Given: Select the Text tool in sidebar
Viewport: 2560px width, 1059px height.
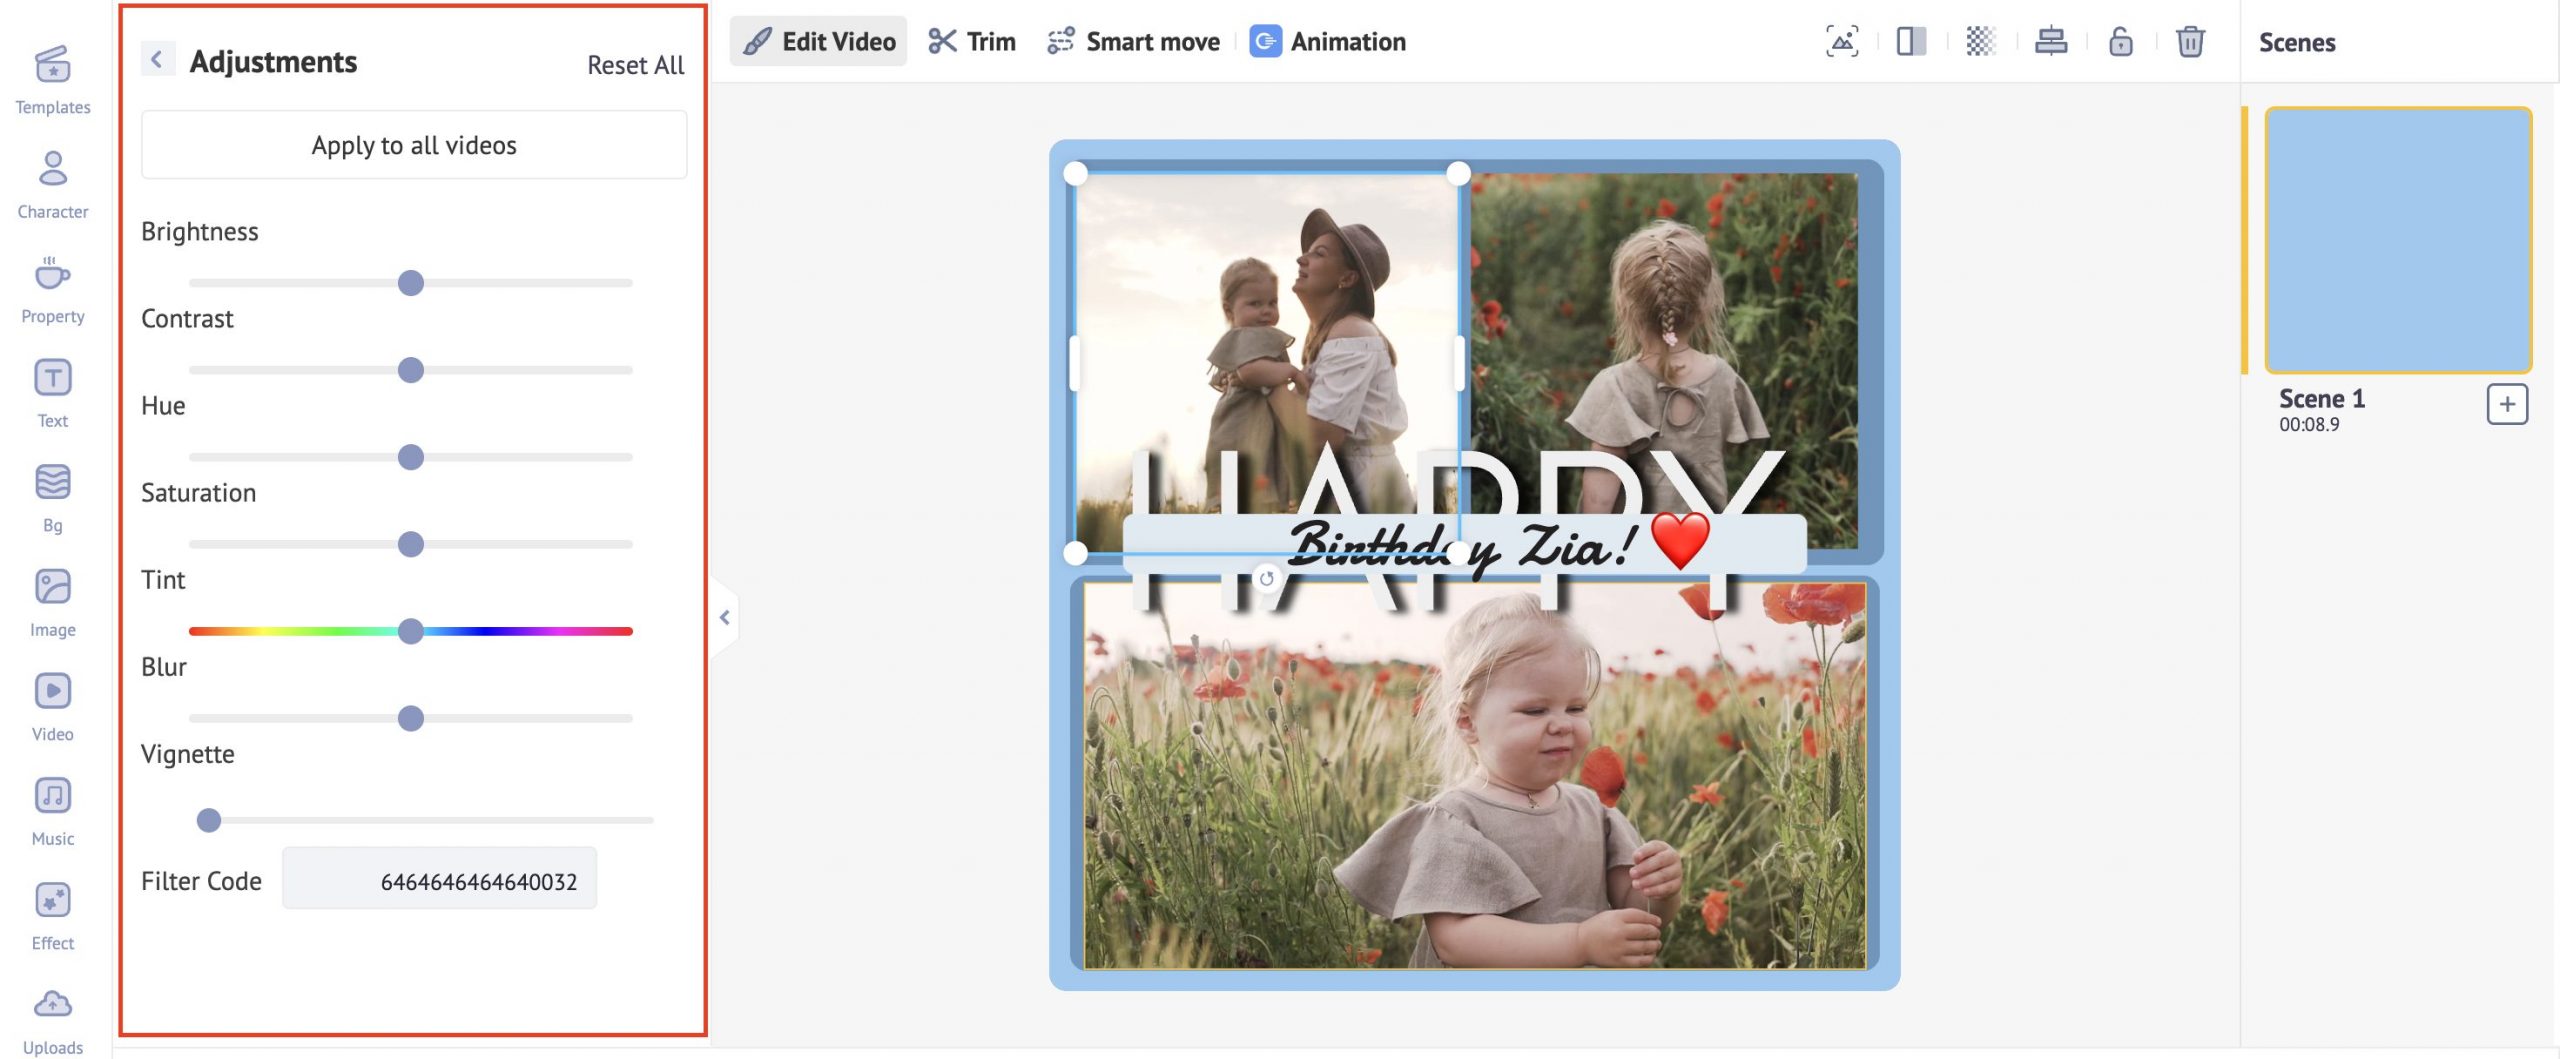Looking at the screenshot, I should point(53,393).
